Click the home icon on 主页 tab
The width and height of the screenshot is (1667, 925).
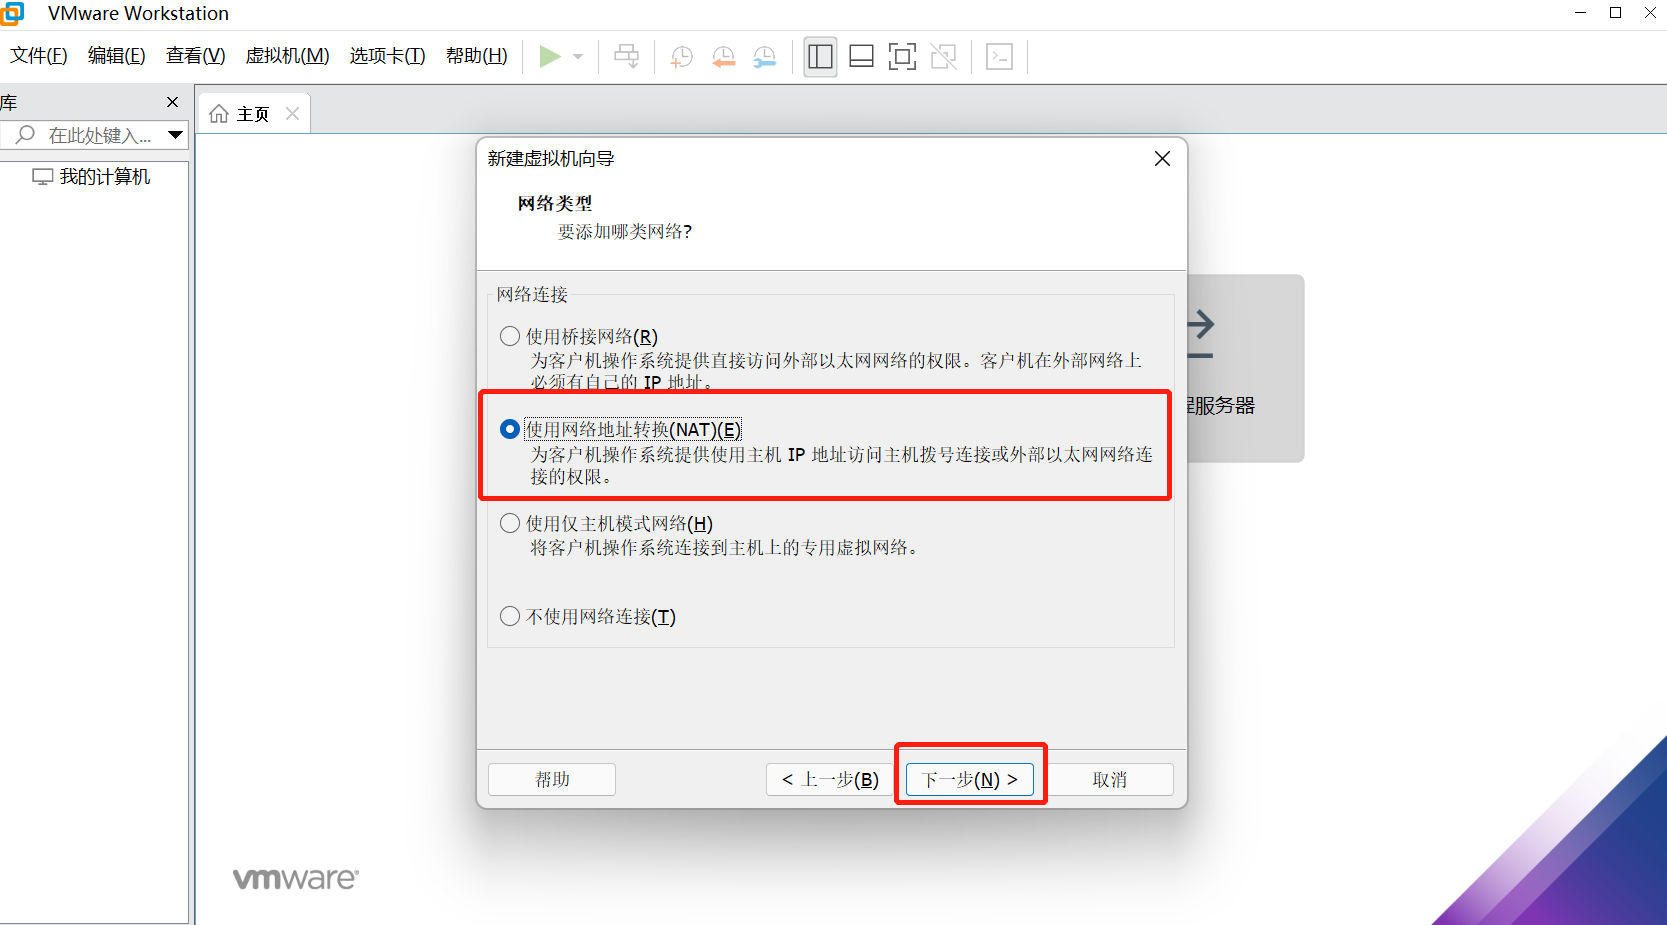tap(219, 114)
